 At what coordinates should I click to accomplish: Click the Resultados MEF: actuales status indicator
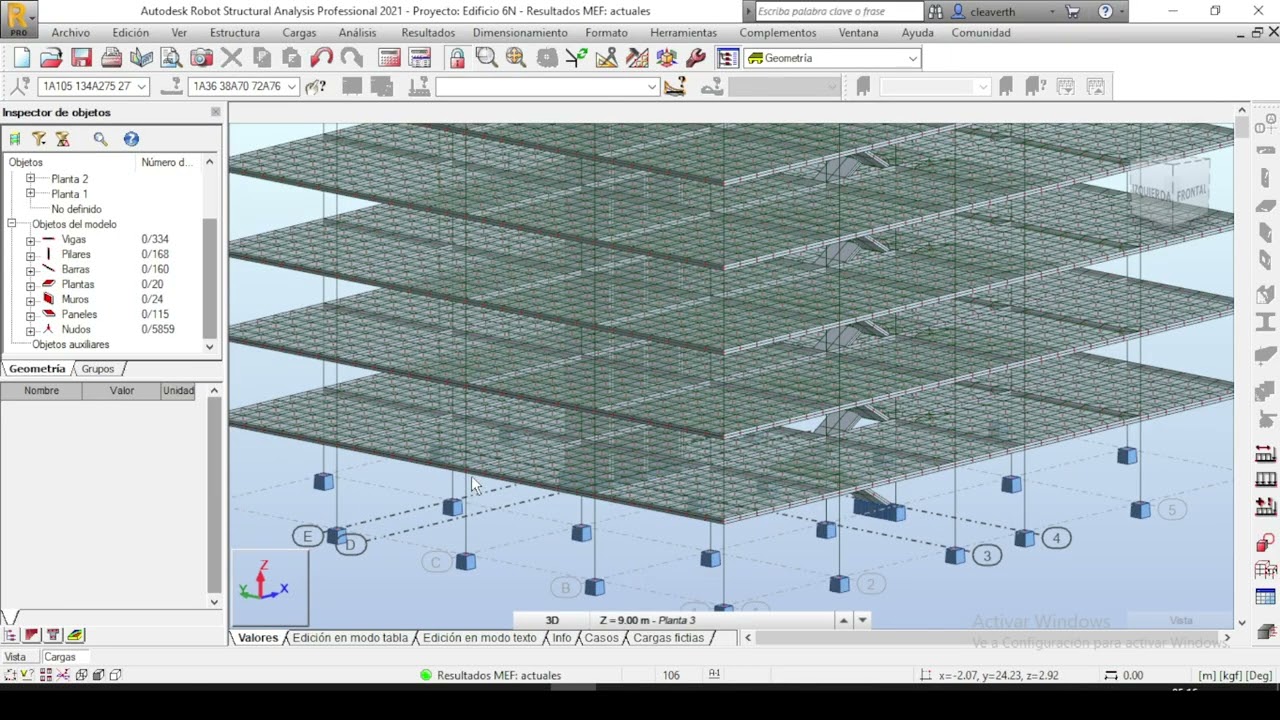pos(490,675)
